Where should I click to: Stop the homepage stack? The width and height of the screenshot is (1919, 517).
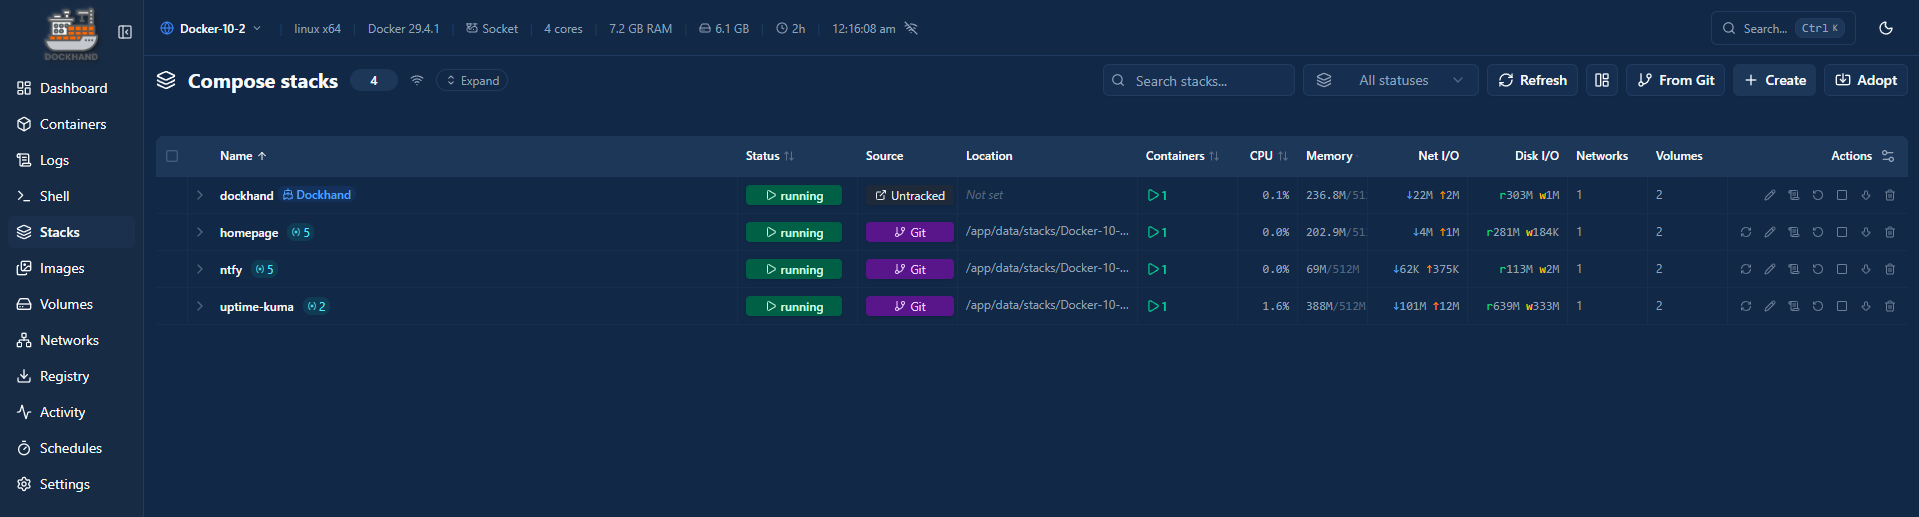[x=1842, y=232]
